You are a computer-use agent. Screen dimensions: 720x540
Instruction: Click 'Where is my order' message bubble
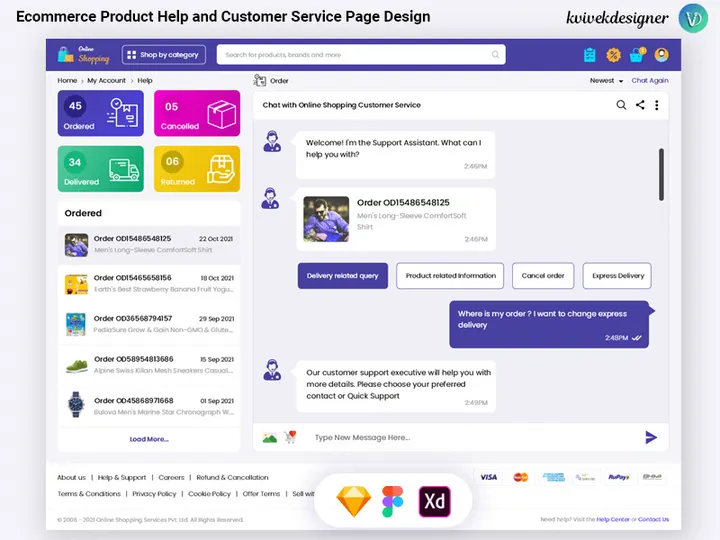coord(549,324)
